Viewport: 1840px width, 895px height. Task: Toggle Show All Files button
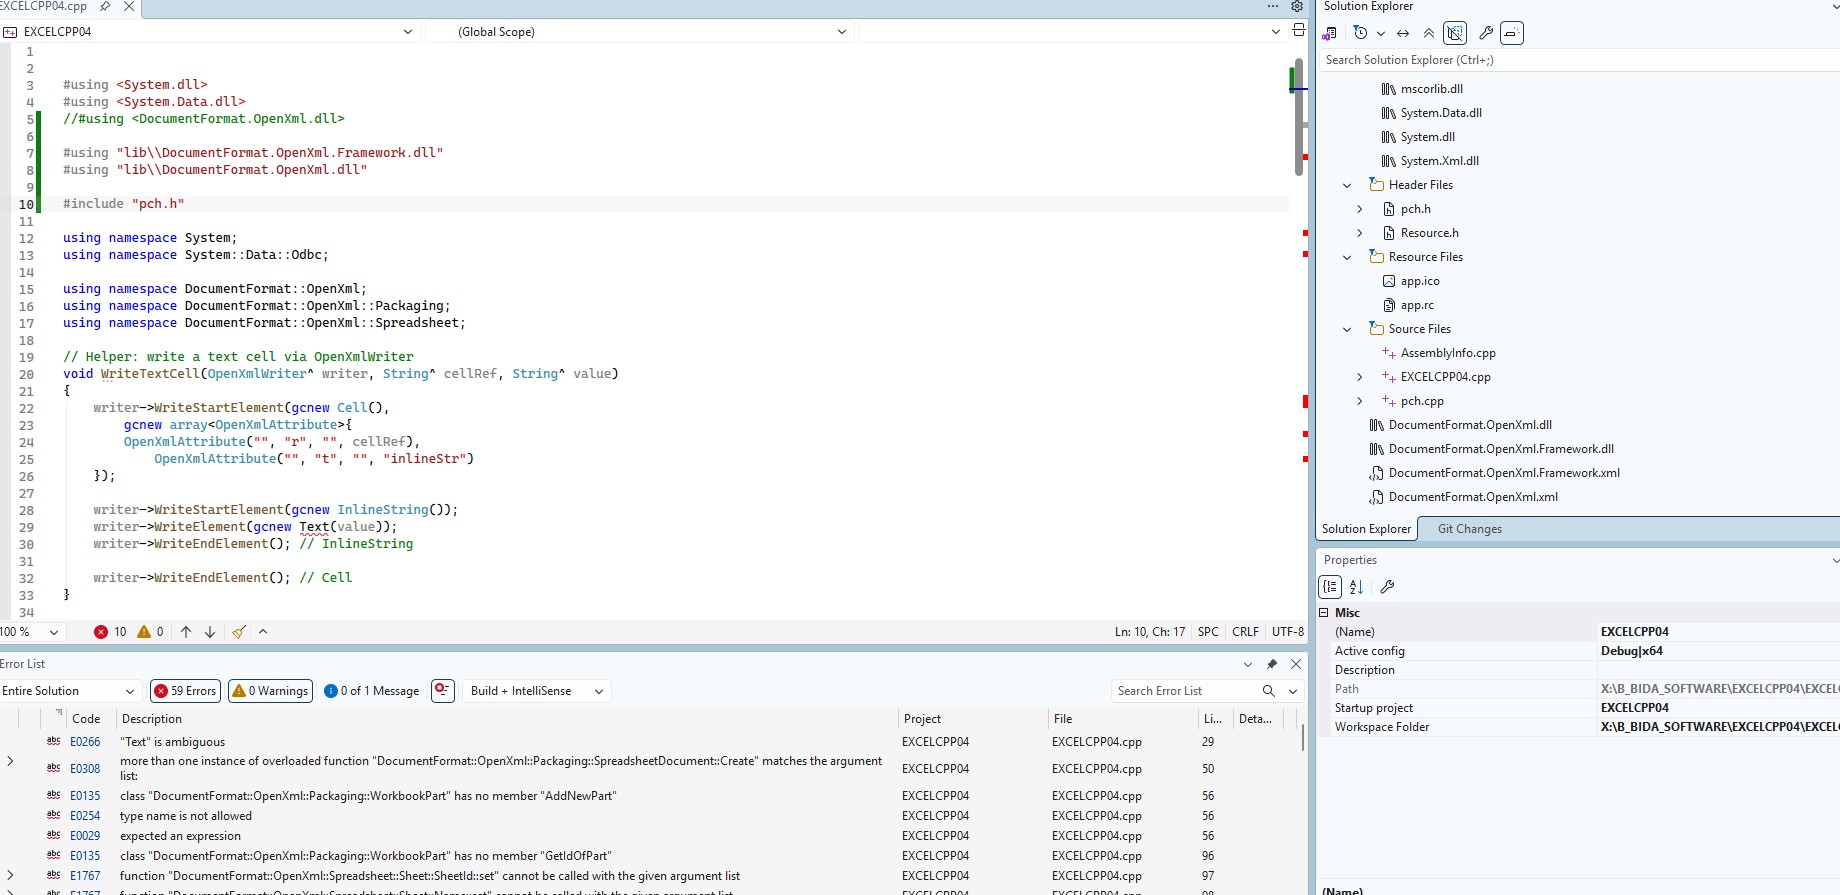(1455, 33)
